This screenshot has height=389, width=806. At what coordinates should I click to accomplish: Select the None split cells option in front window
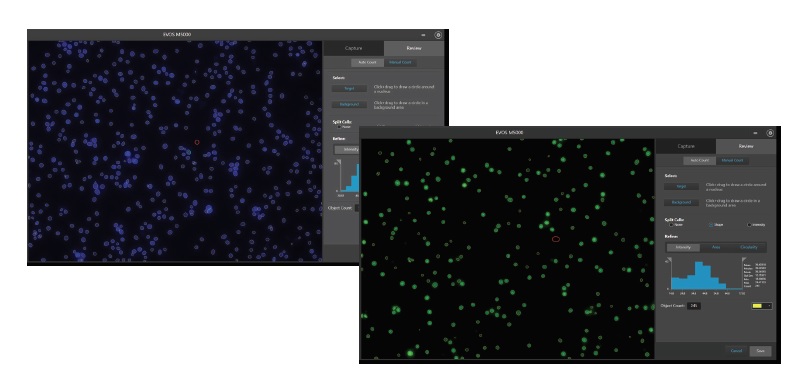click(671, 225)
